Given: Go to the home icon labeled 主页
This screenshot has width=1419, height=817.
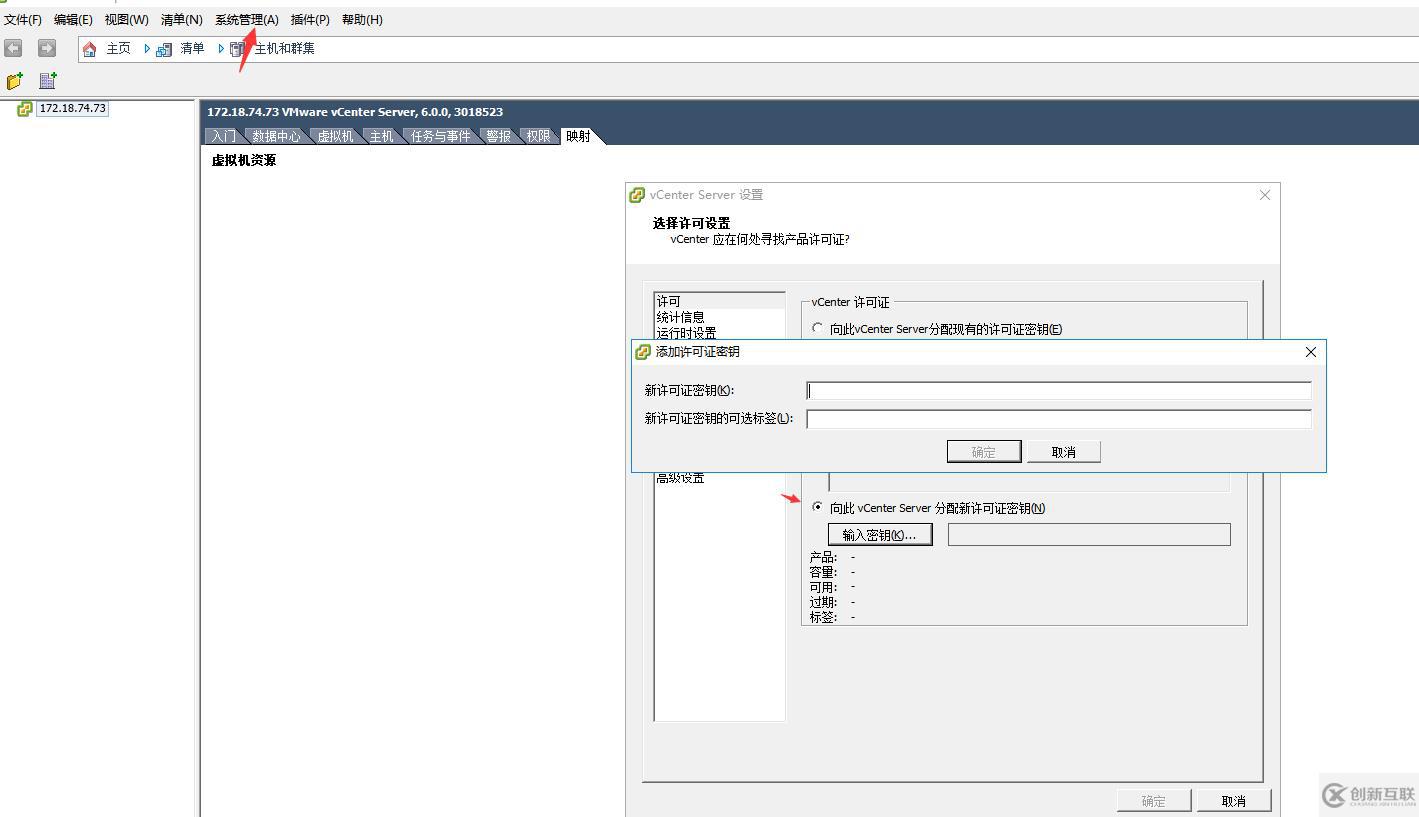Looking at the screenshot, I should [x=90, y=49].
